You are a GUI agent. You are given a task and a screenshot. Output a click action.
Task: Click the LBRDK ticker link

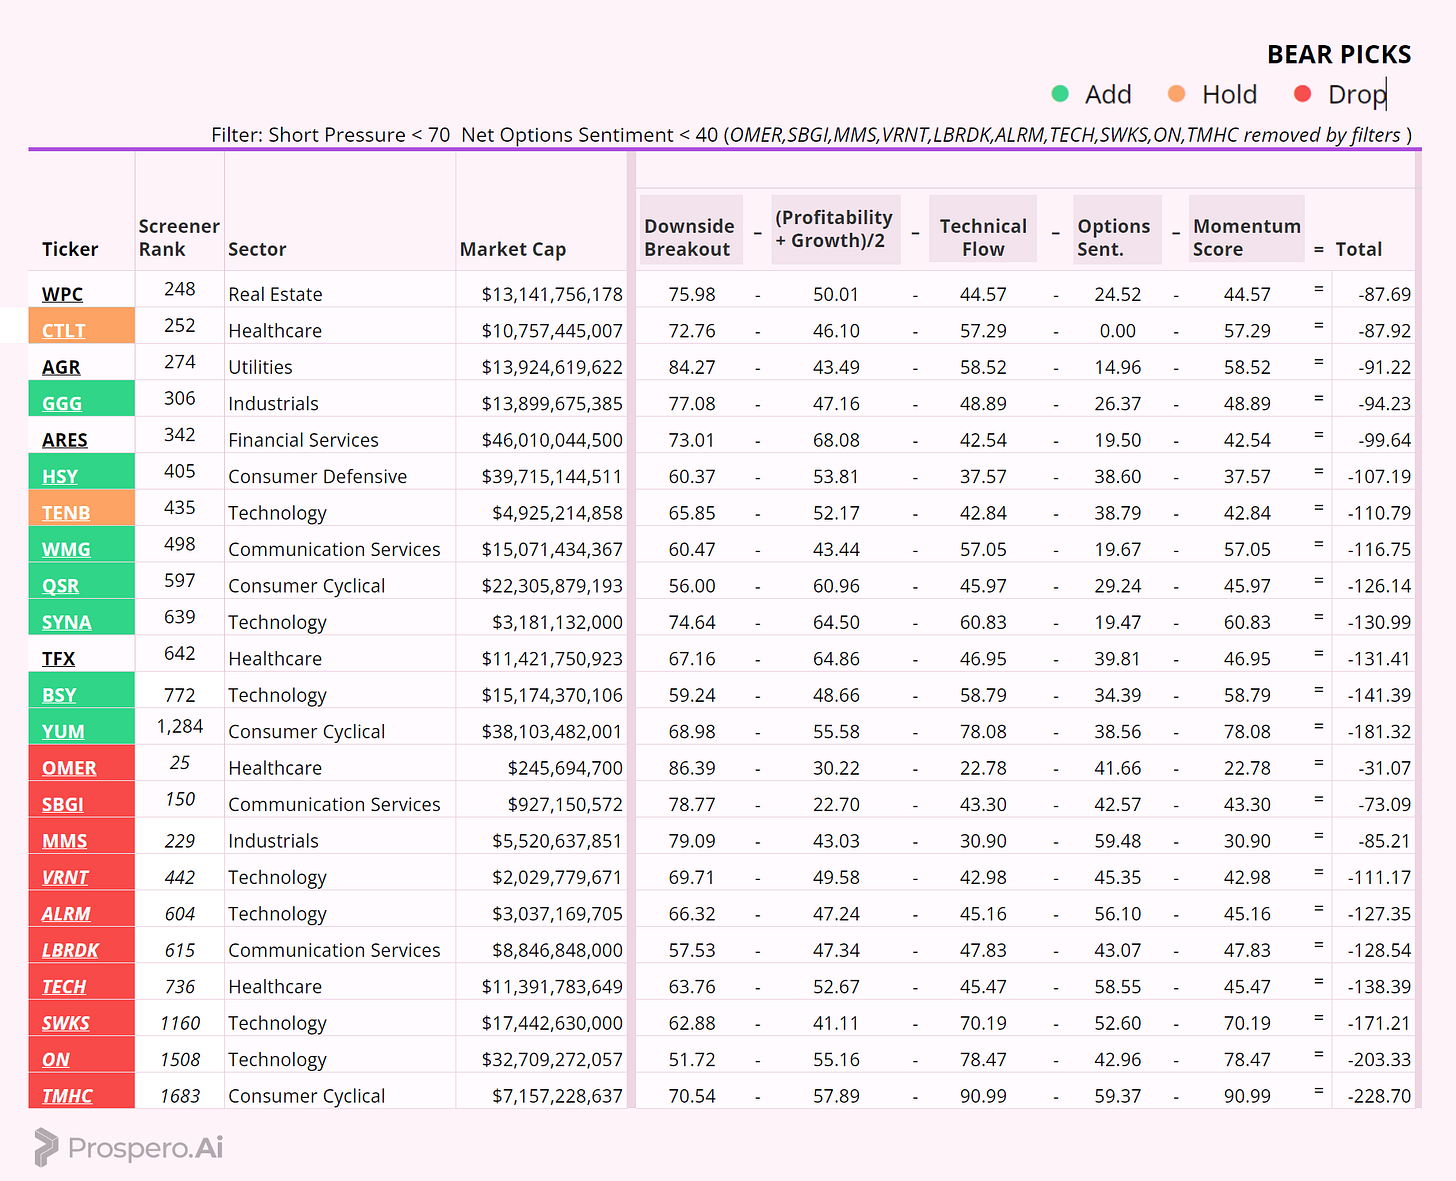point(70,951)
